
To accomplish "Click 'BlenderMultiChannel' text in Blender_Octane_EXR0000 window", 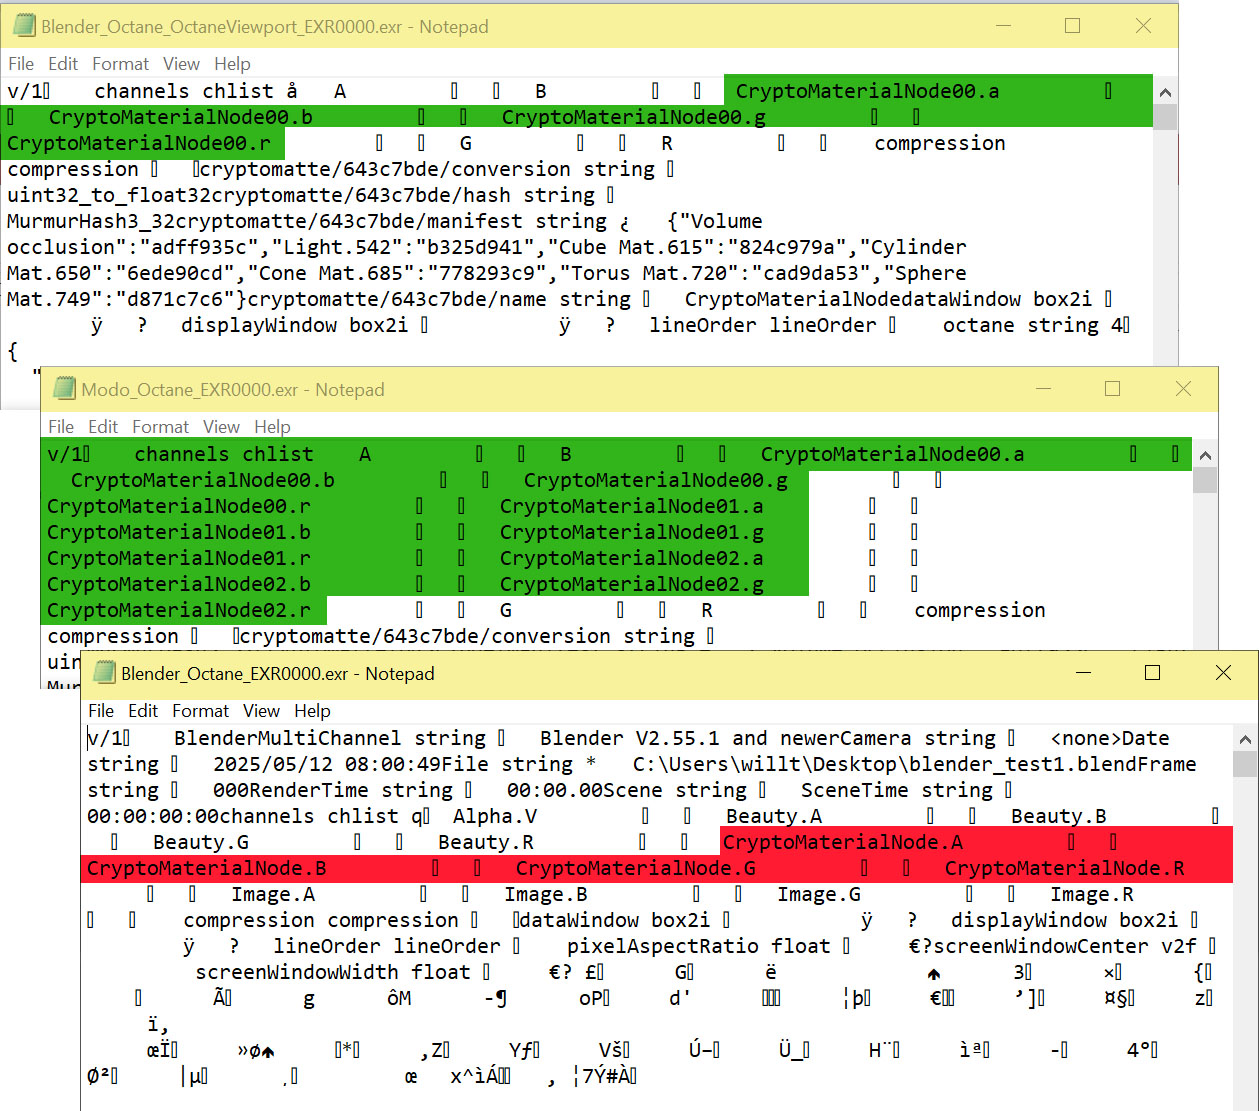I will coord(287,738).
